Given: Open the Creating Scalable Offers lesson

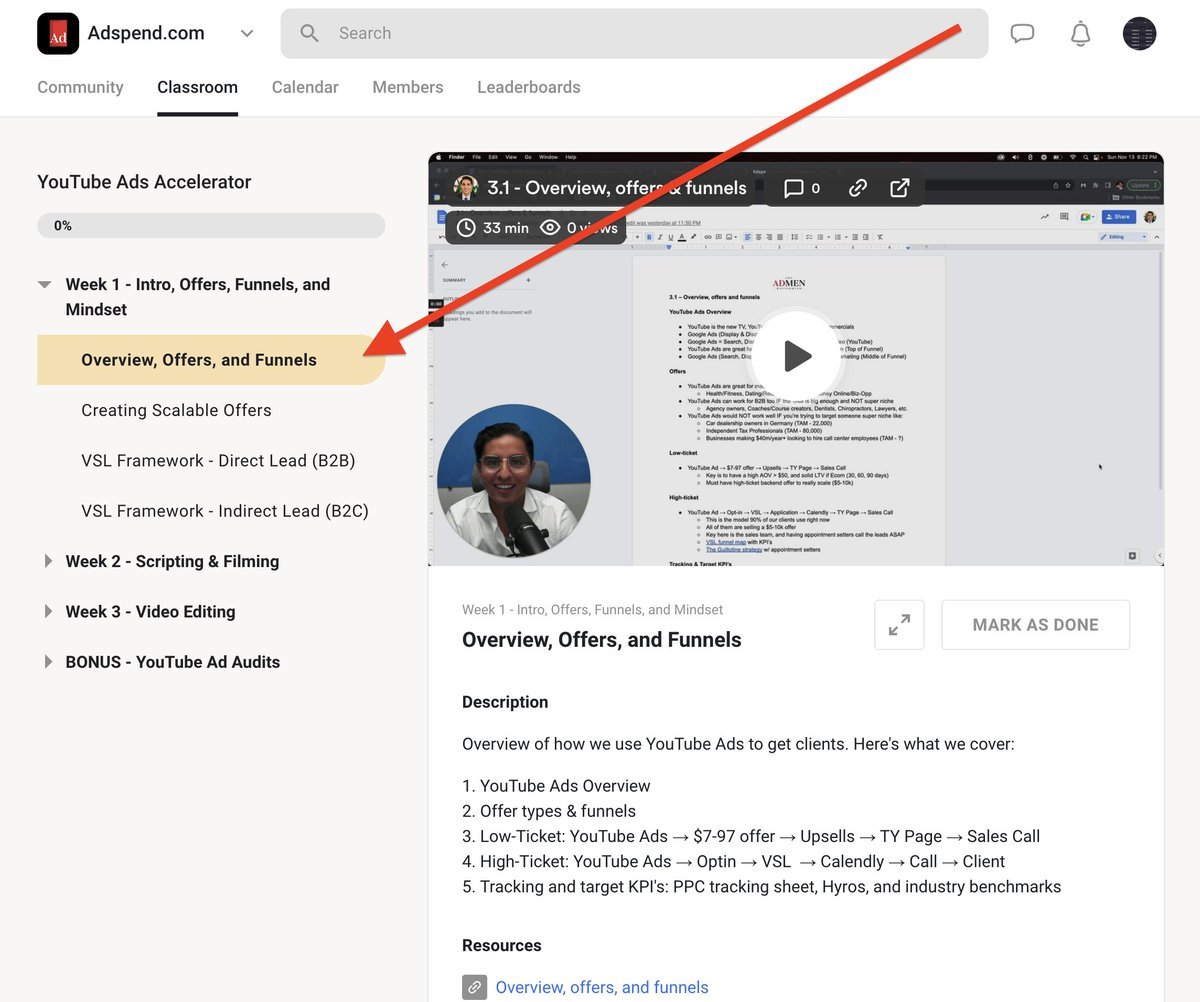Looking at the screenshot, I should (x=176, y=410).
